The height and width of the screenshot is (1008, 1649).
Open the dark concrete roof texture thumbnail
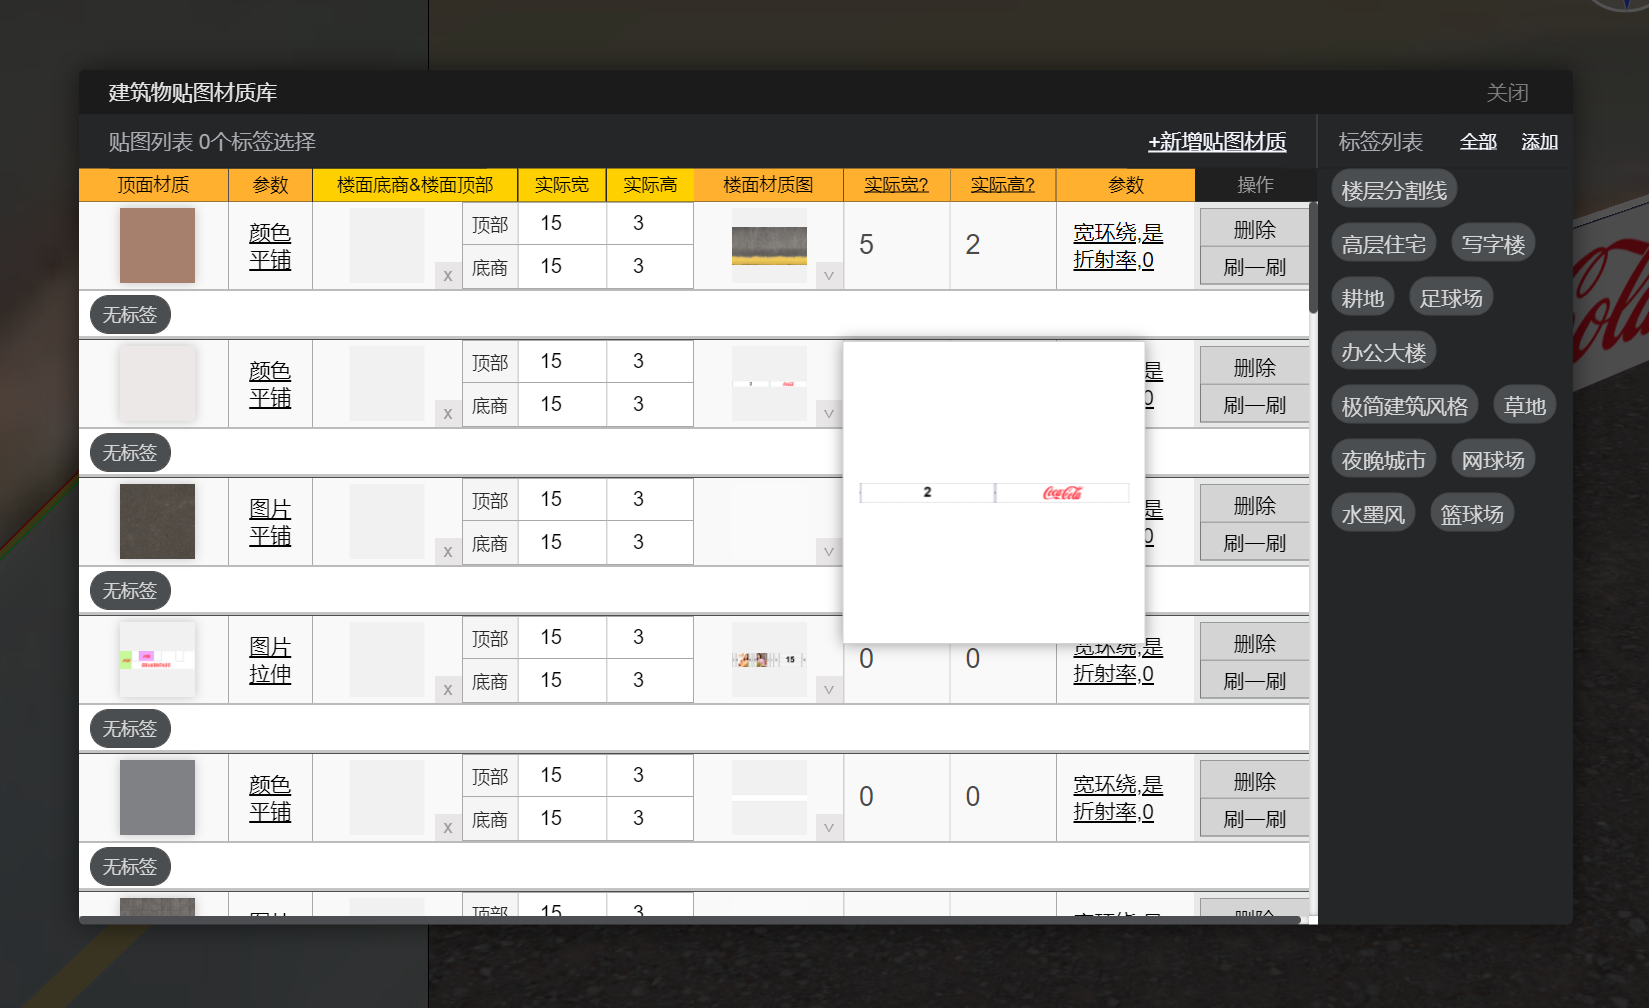(x=157, y=521)
